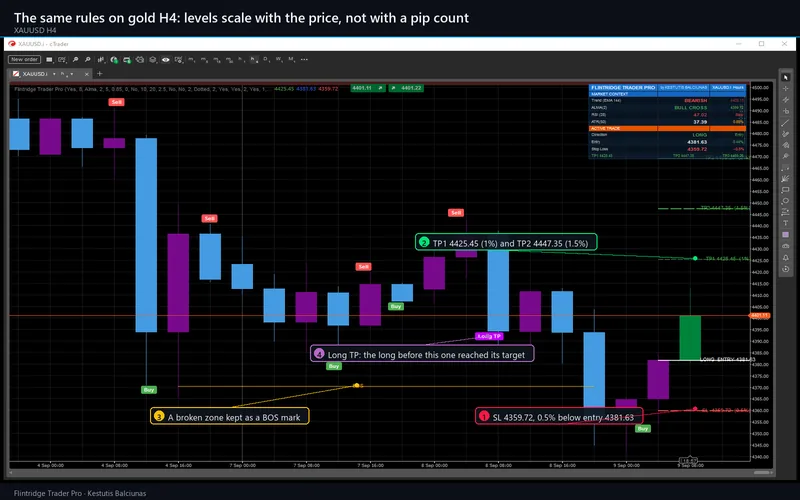Image resolution: width=800 pixels, height=500 pixels.
Task: Click the LONG ENTRY 4381.63 line label
Action: [727, 360]
